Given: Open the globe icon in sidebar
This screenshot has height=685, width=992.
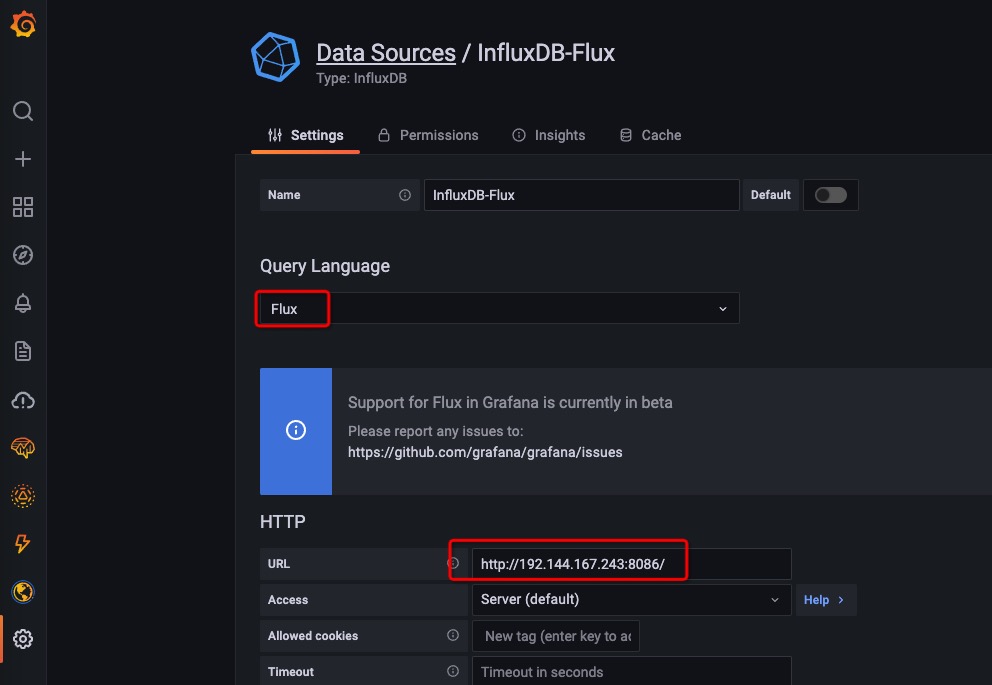Looking at the screenshot, I should click(23, 591).
